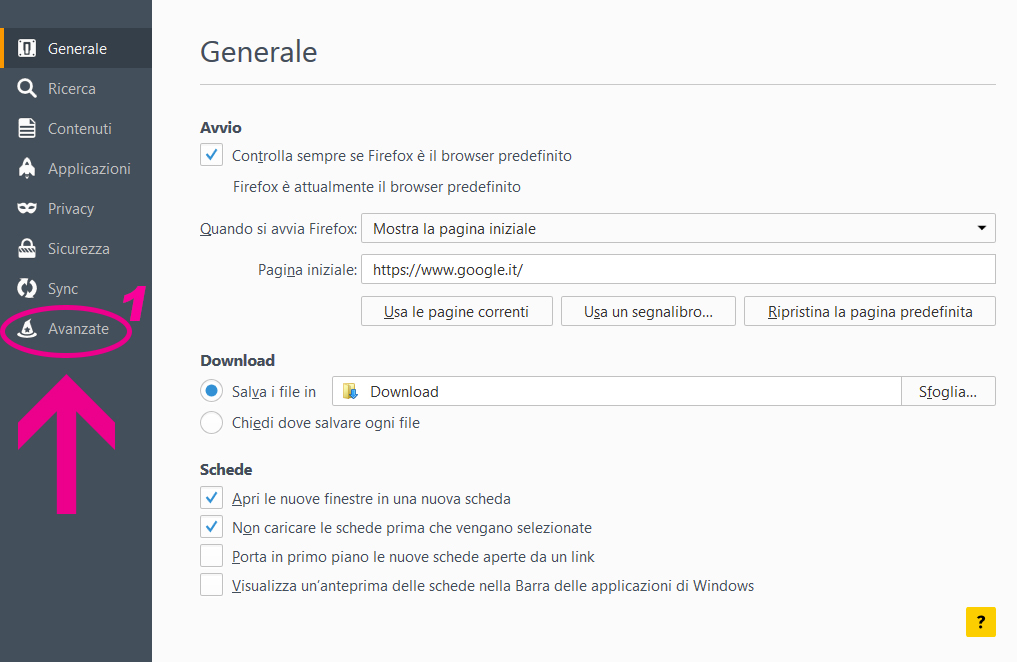Open the 'Quando si avvia Firefox' dropdown
The height and width of the screenshot is (662, 1017).
[x=678, y=228]
